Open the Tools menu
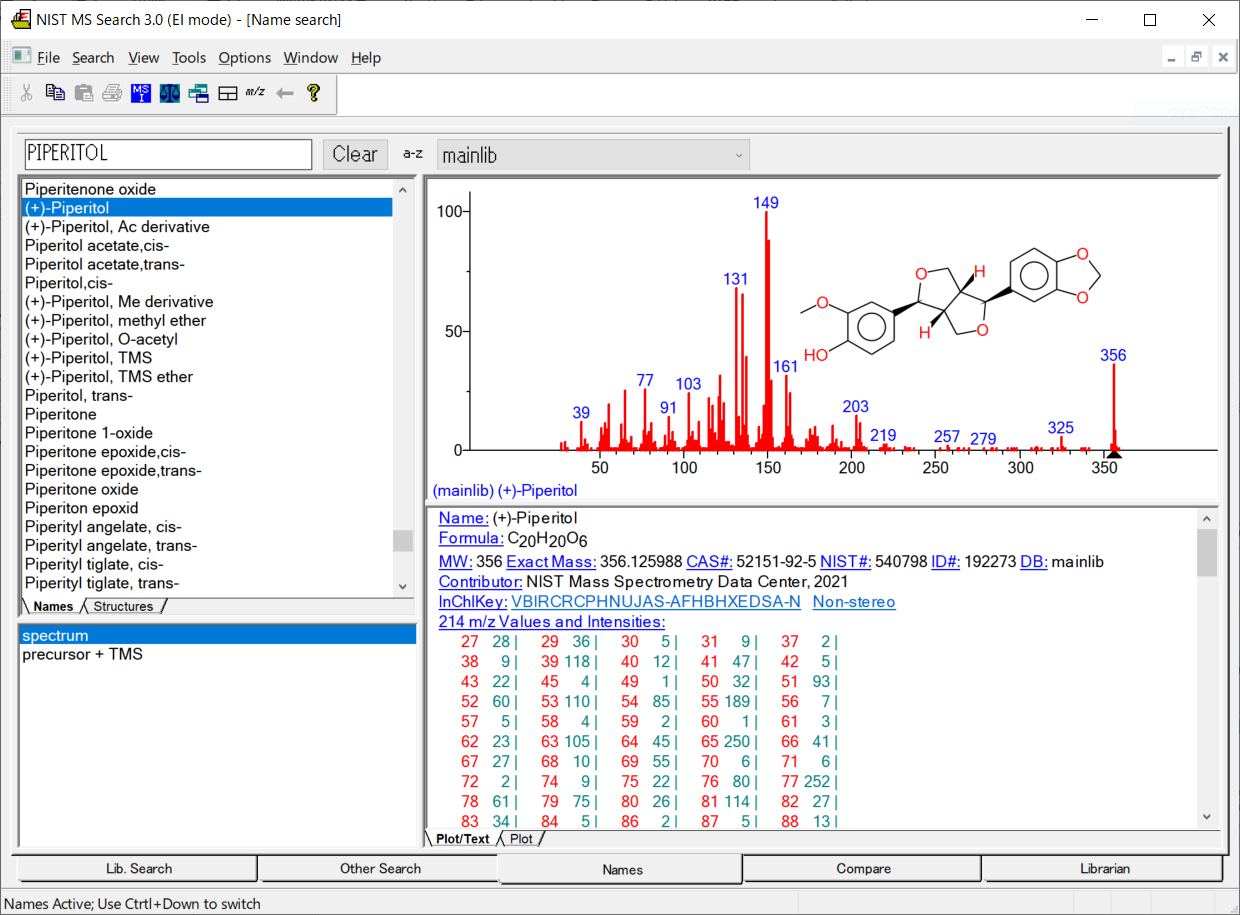 point(189,58)
